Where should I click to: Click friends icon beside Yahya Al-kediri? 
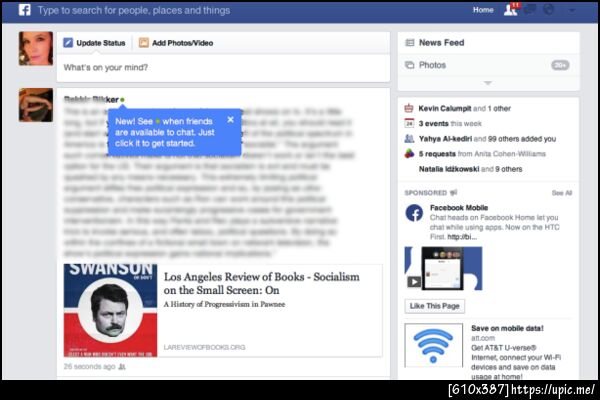tap(409, 139)
